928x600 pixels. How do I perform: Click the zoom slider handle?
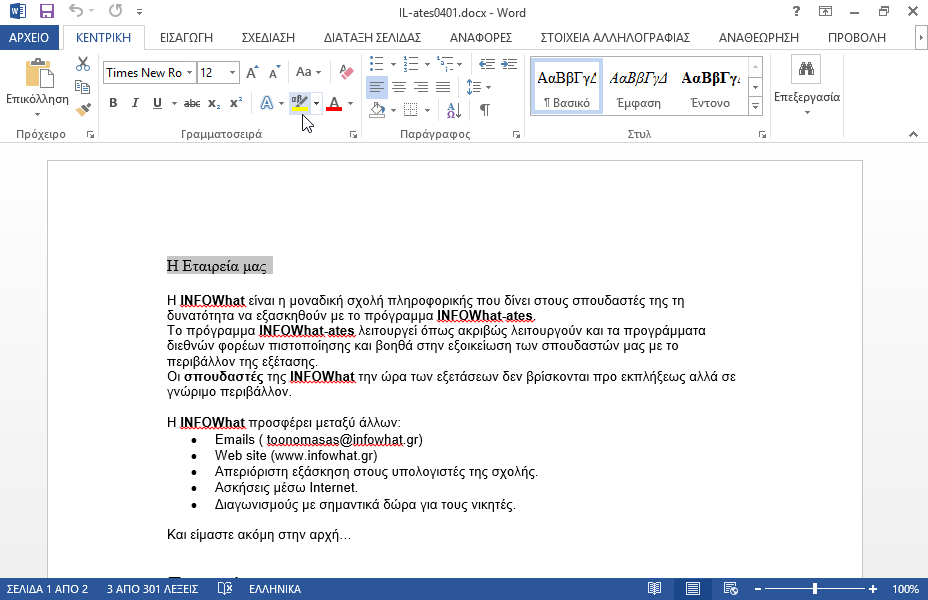pyautogui.click(x=815, y=589)
